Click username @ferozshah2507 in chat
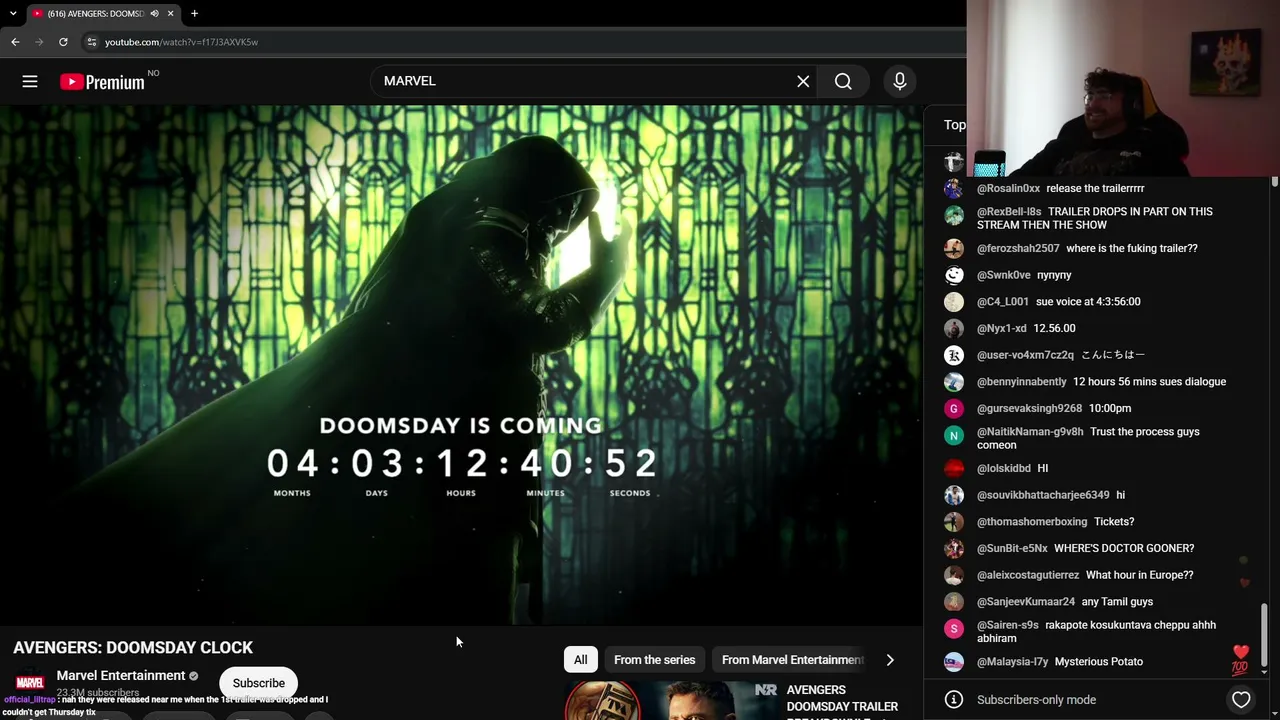 tap(1018, 248)
